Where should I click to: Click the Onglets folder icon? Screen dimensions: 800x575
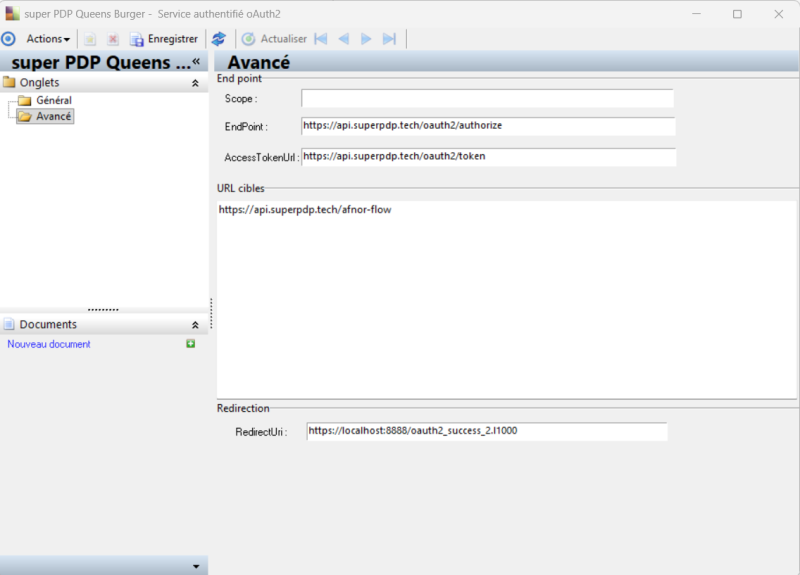[9, 82]
